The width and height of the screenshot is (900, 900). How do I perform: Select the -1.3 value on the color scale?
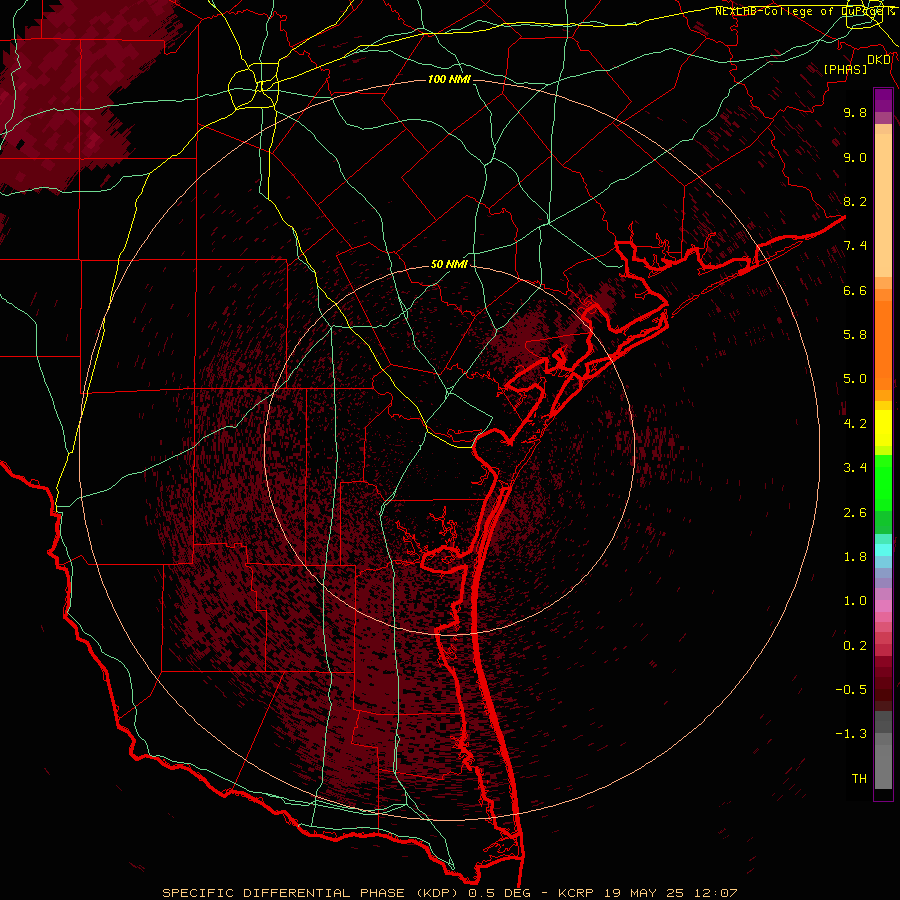851,734
